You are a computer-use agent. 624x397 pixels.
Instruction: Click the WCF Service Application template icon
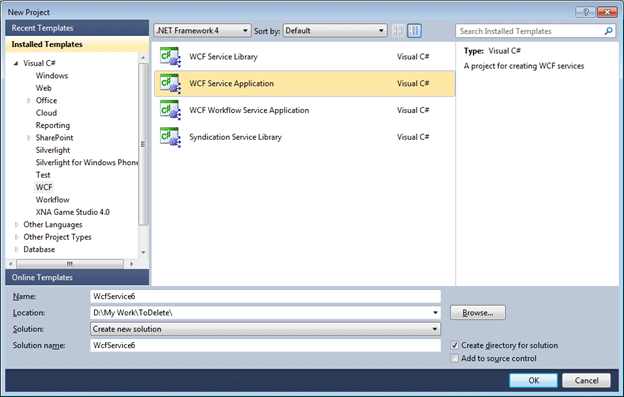170,84
